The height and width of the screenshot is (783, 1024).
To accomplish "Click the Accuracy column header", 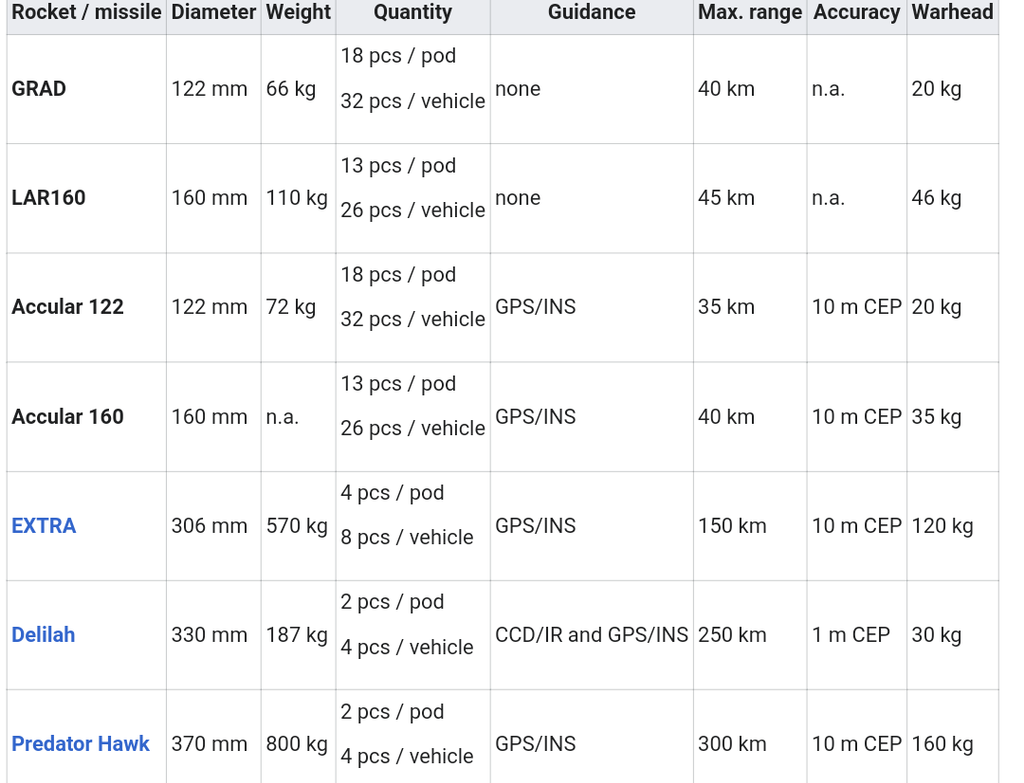I will pyautogui.click(x=857, y=13).
